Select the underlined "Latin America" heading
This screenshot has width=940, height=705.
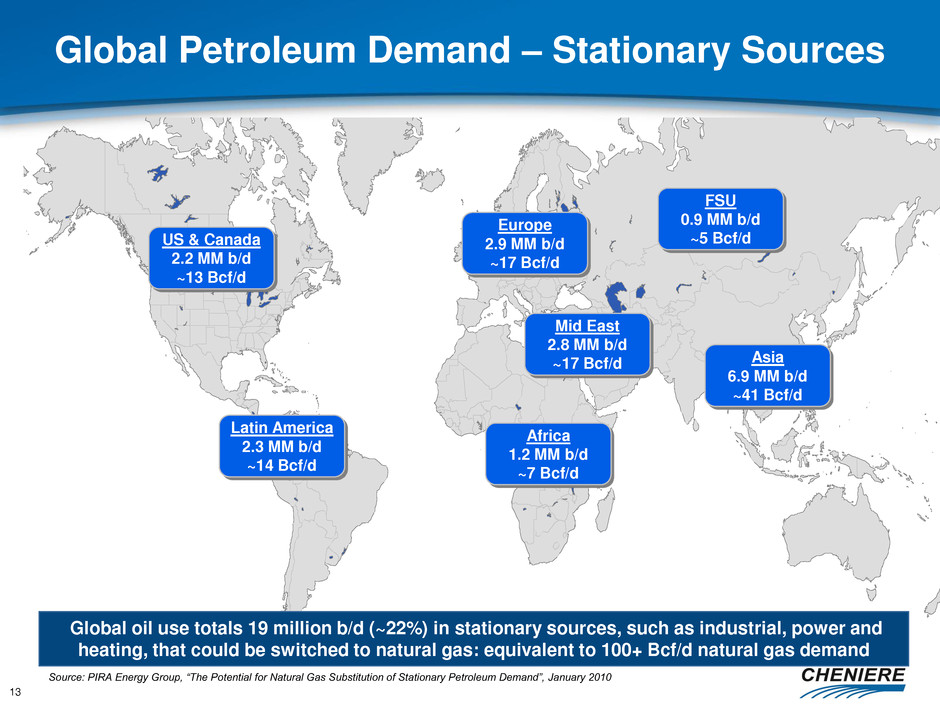(282, 427)
